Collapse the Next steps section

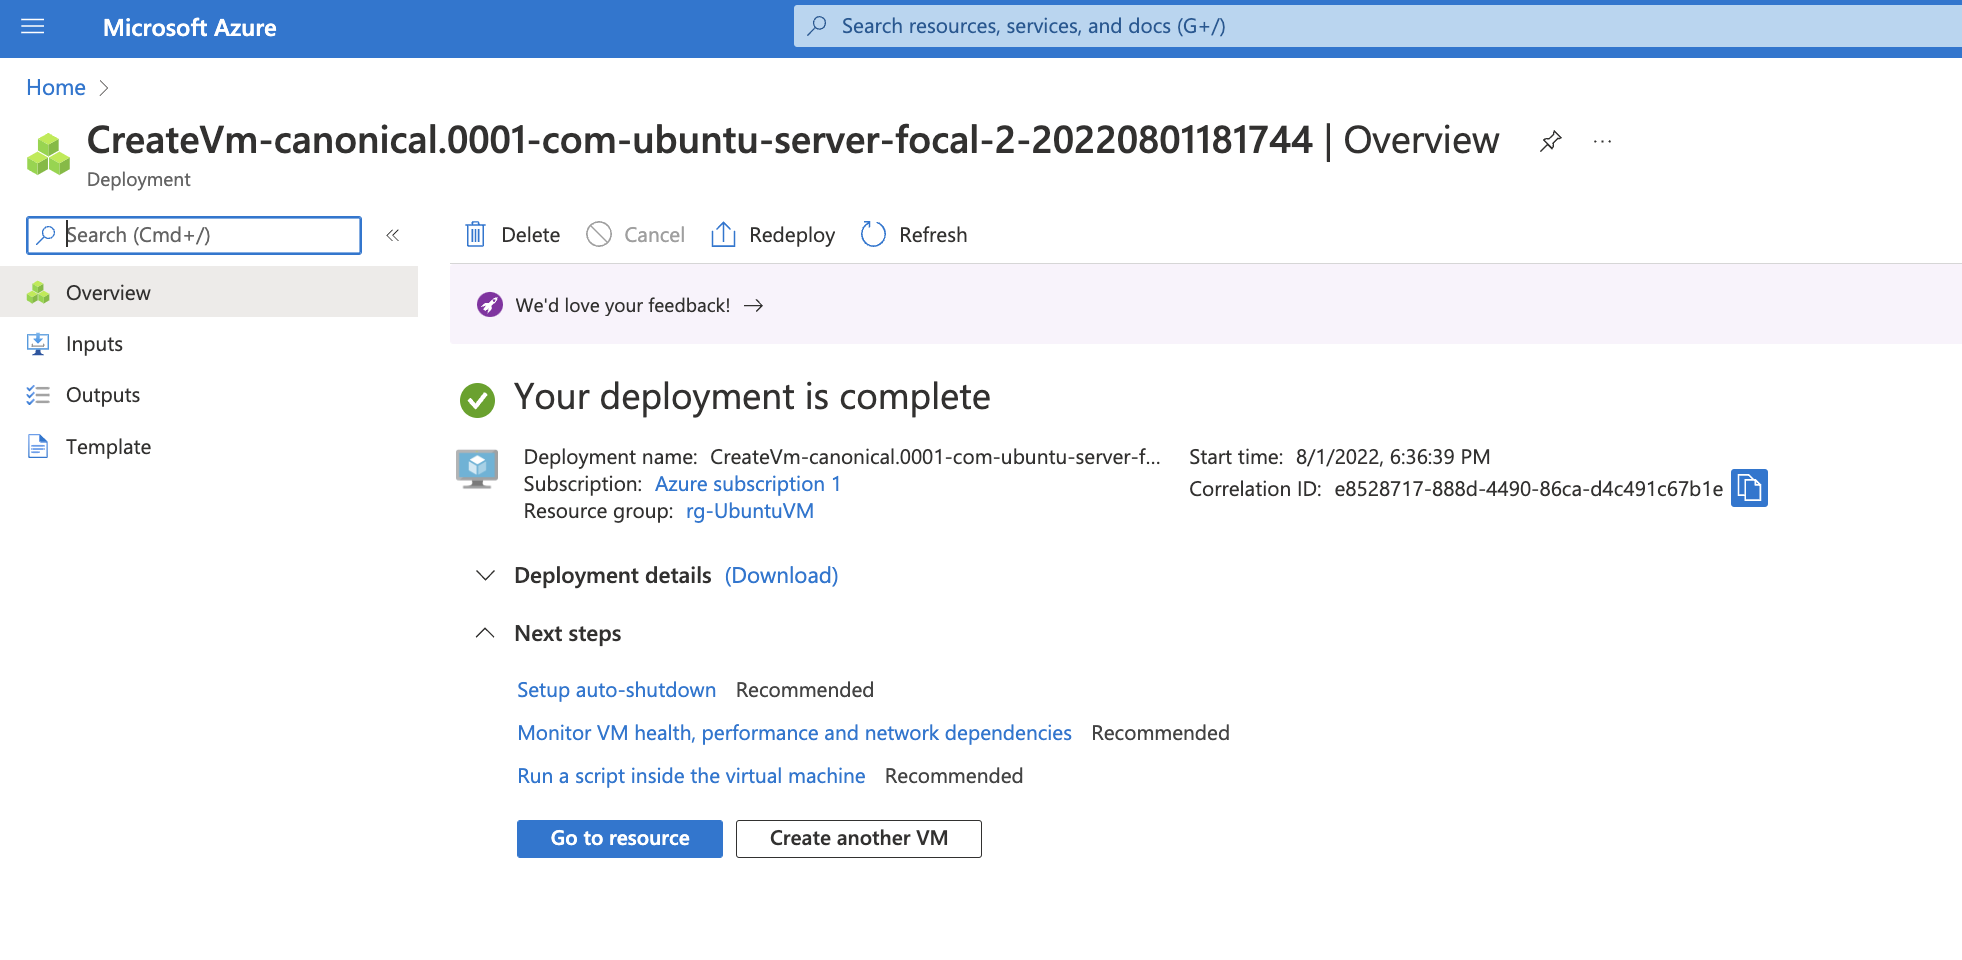click(x=485, y=633)
